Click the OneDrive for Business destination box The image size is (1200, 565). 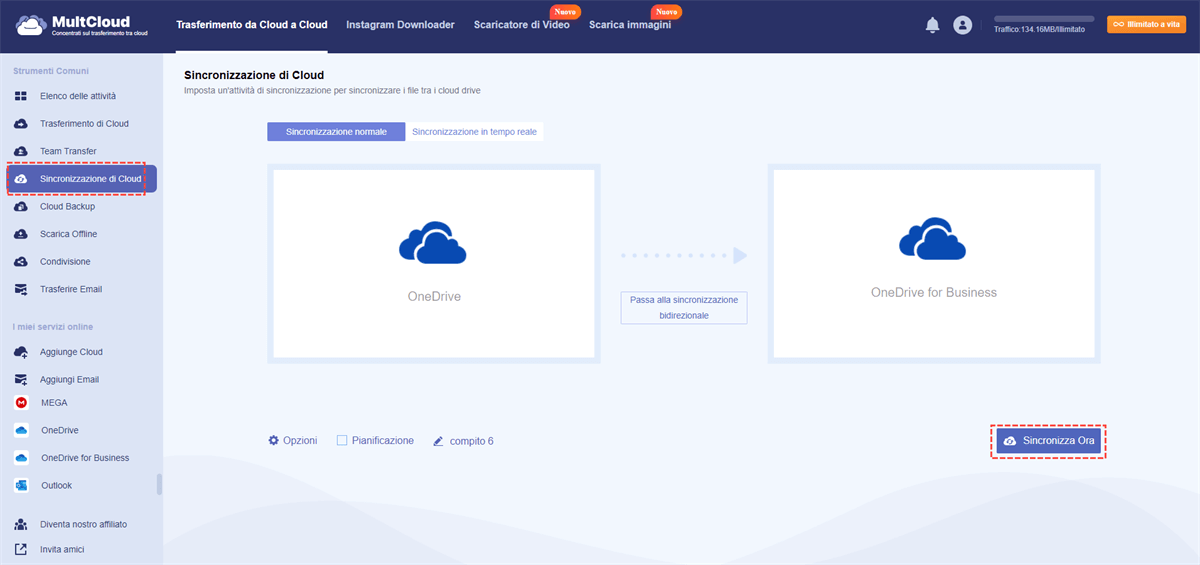tap(933, 264)
